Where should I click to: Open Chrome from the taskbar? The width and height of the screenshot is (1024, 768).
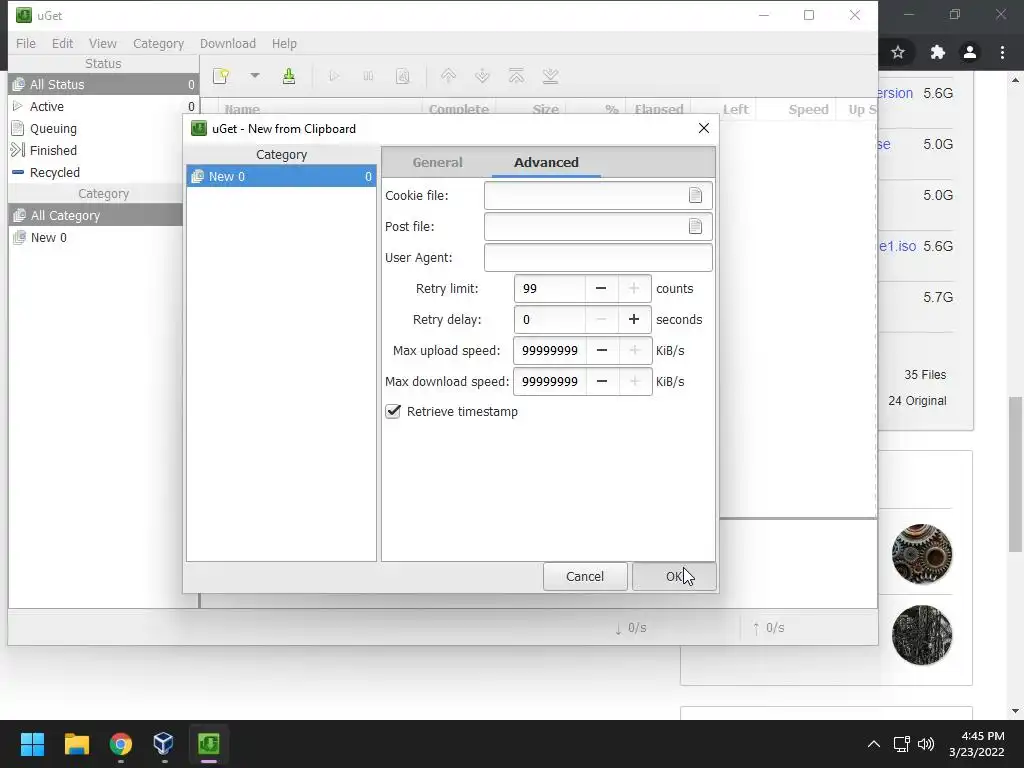[121, 744]
